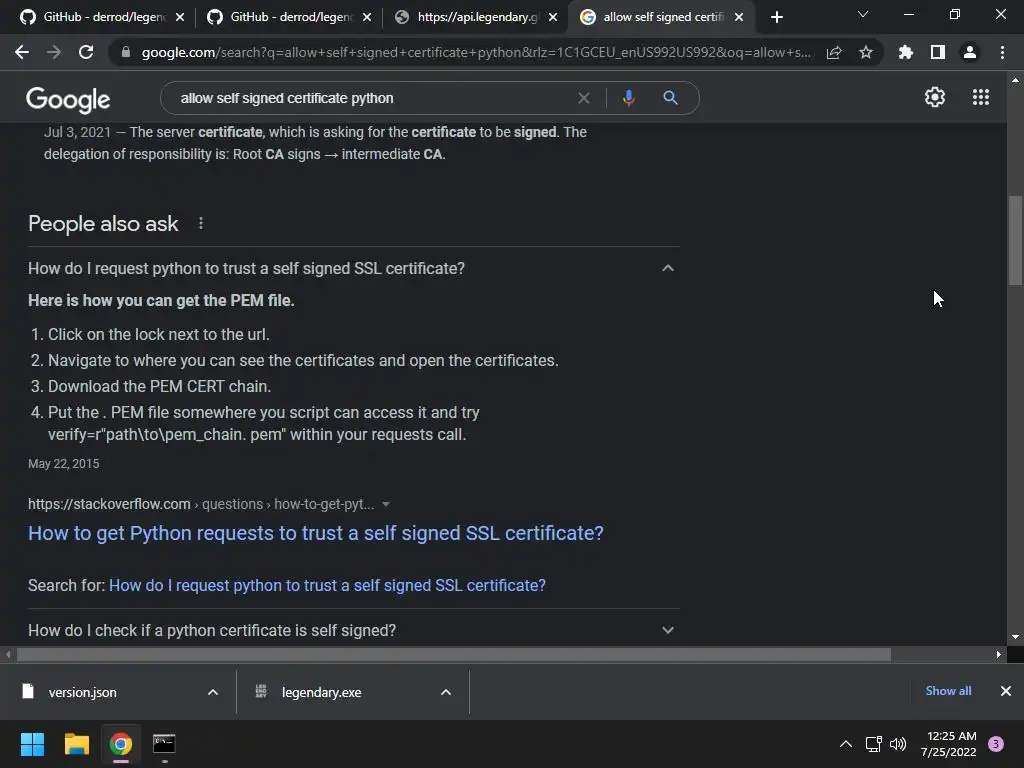Click 'Here is how you can get the PEM file.' text

pyautogui.click(x=161, y=300)
